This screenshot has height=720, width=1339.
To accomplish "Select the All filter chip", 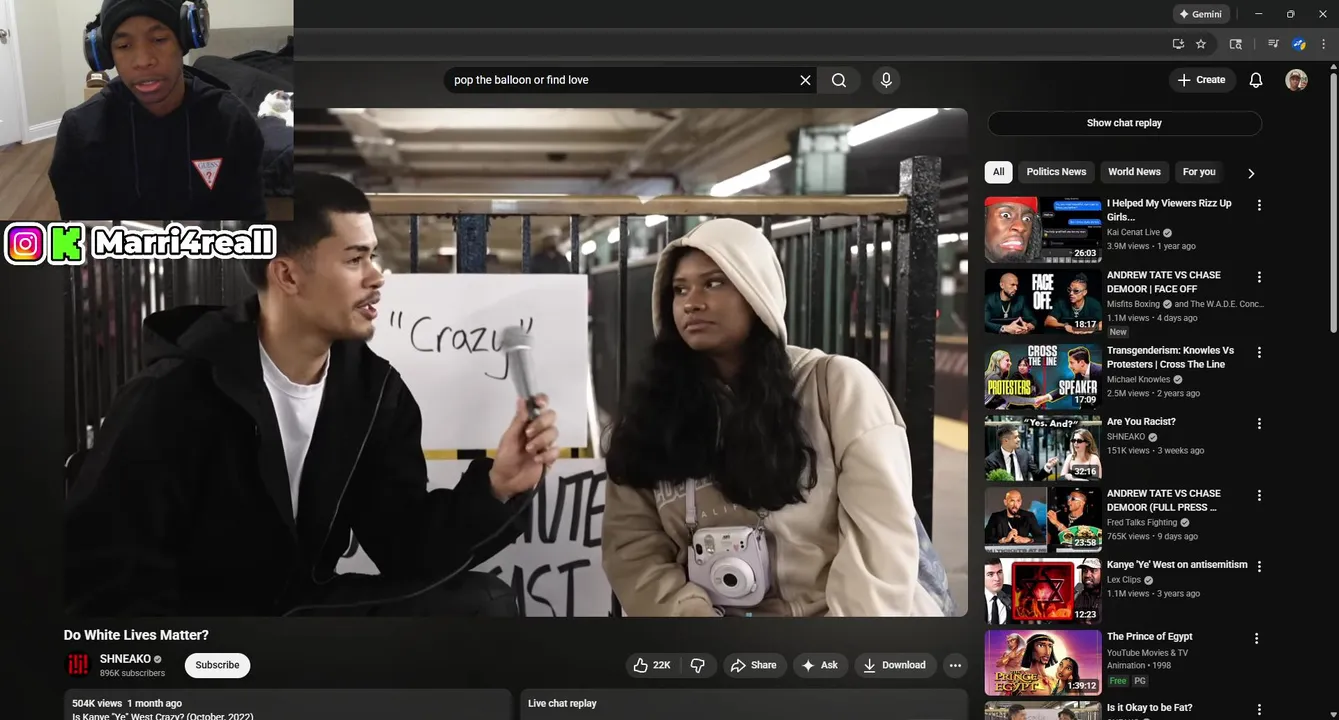I will coord(998,172).
